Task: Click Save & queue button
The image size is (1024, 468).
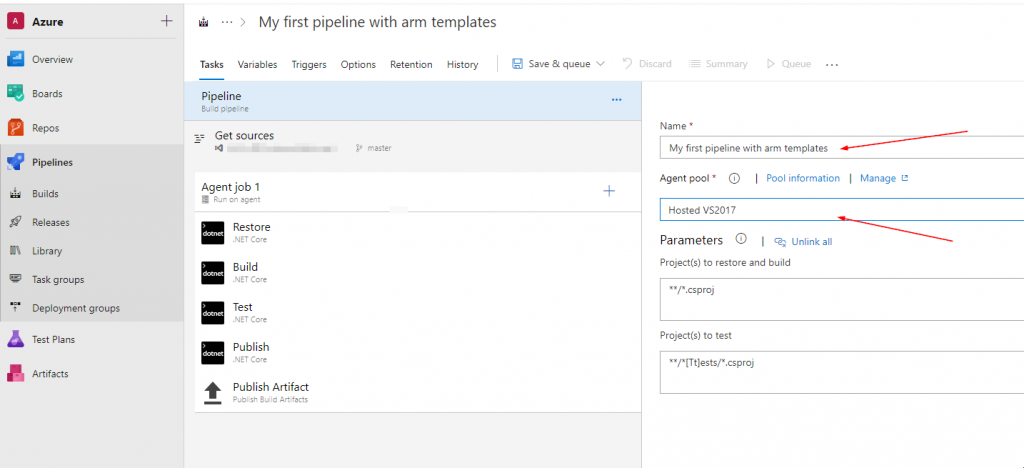Action: click(x=551, y=64)
